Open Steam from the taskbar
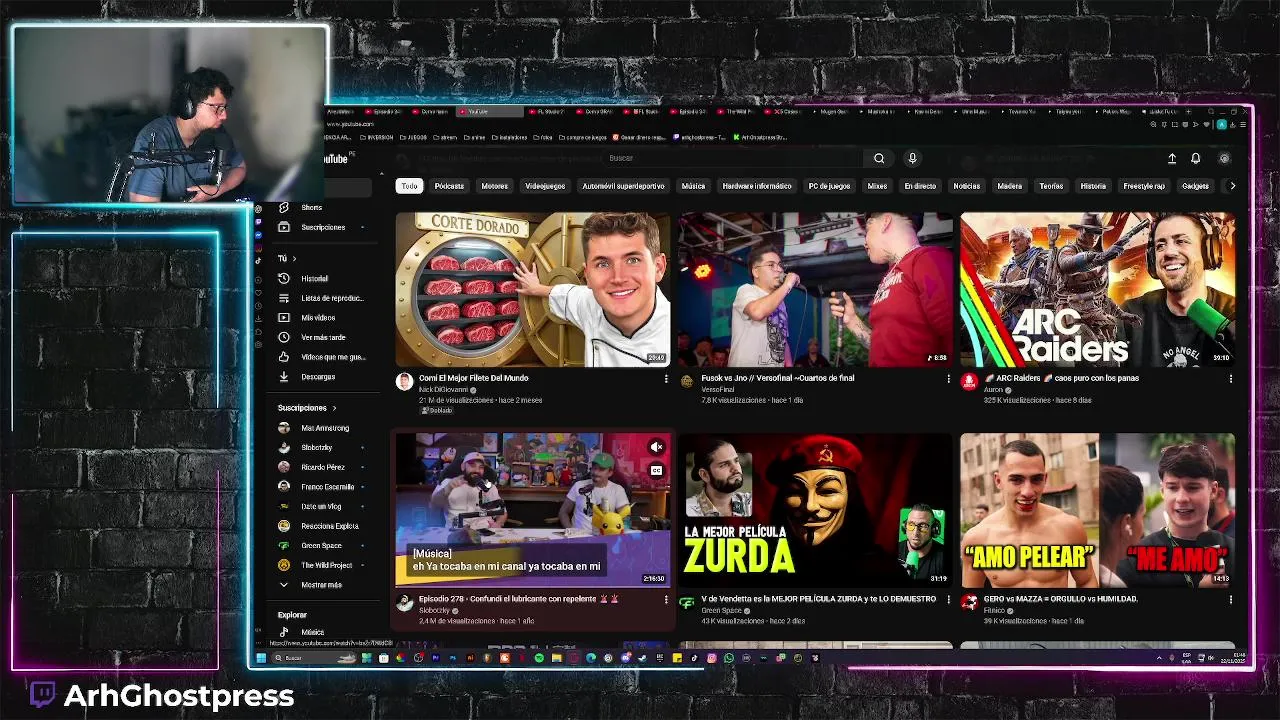 pyautogui.click(x=643, y=658)
